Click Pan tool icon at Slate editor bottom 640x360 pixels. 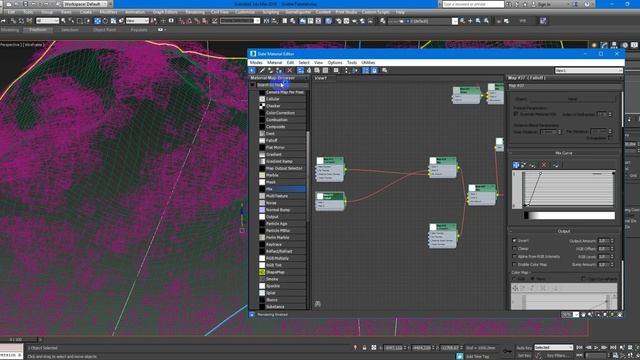click(583, 315)
